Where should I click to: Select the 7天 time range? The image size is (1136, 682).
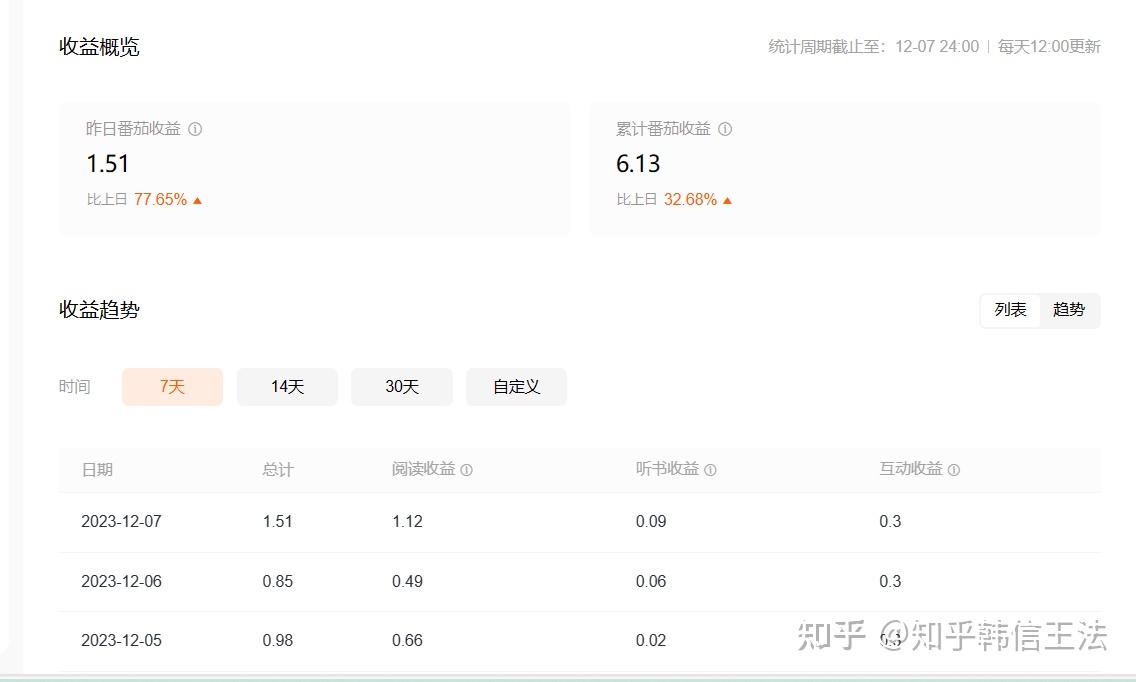click(172, 387)
